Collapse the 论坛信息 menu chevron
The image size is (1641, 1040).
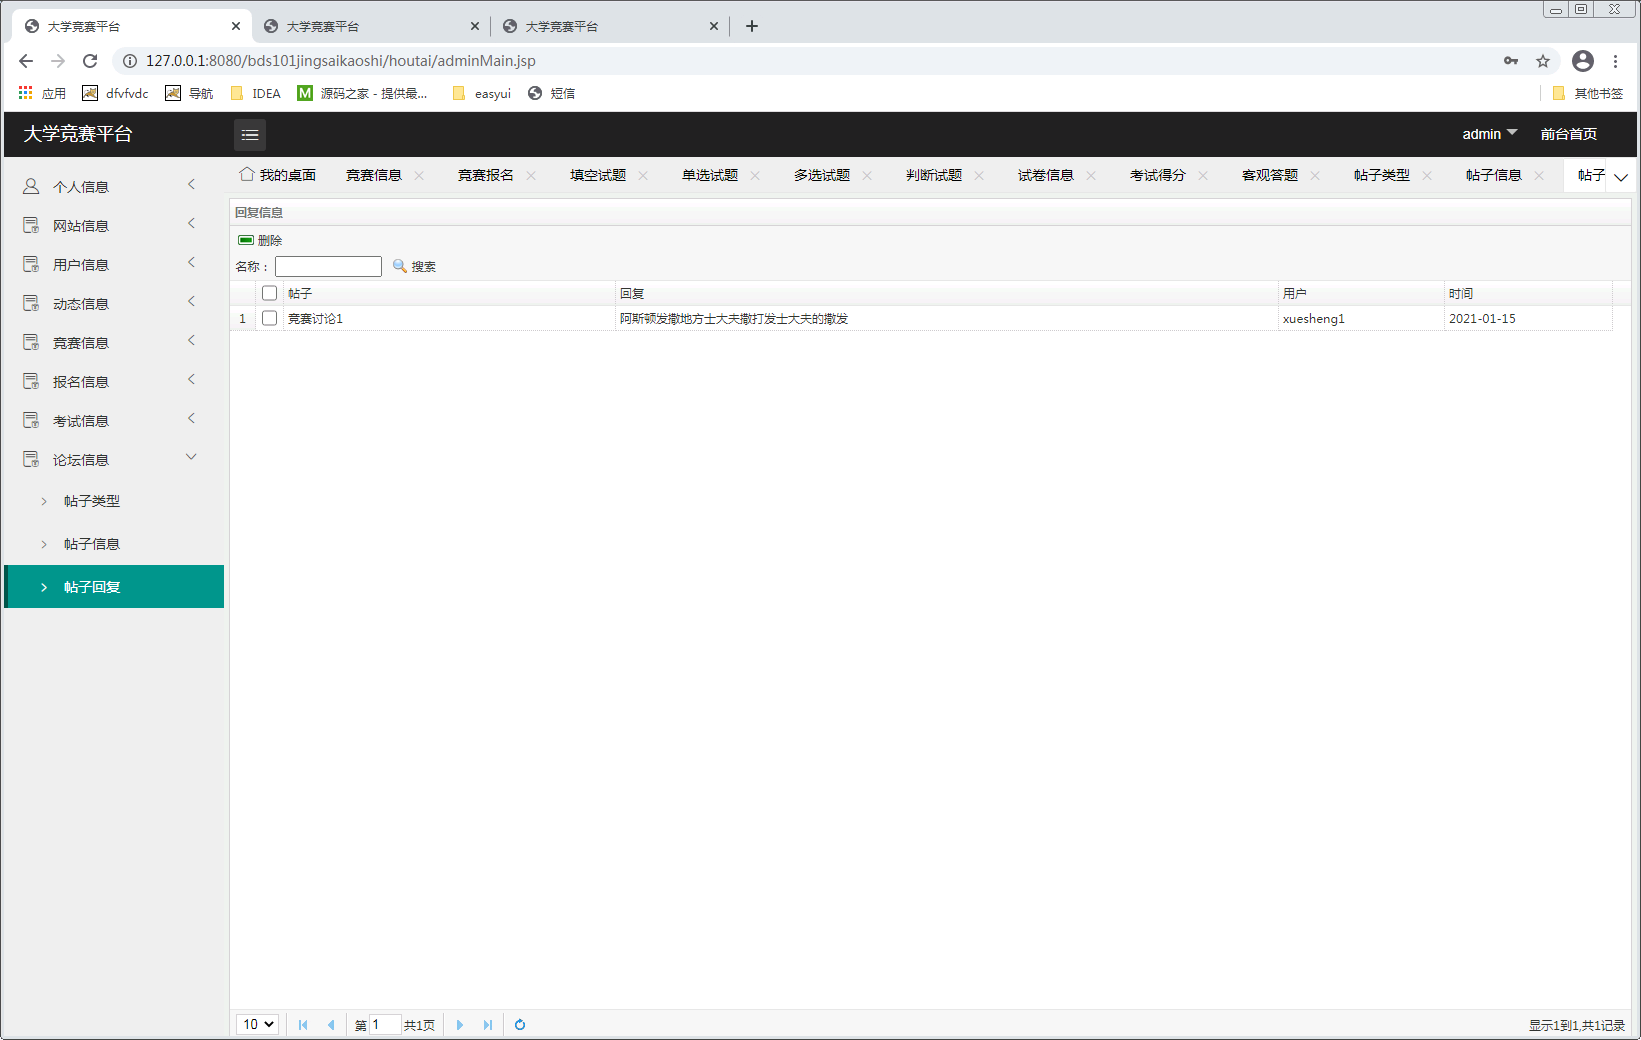[192, 457]
